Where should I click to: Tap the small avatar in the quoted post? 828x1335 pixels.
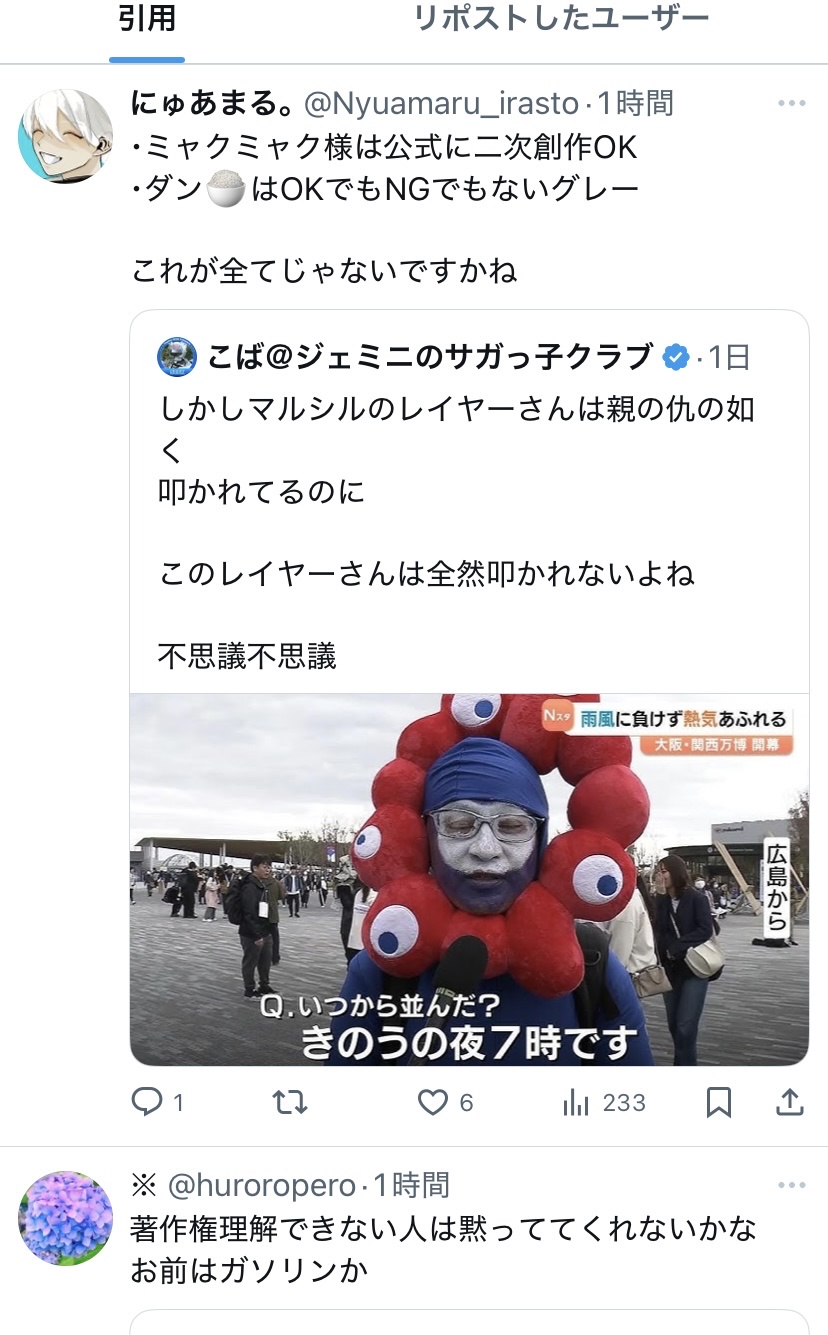pyautogui.click(x=177, y=357)
